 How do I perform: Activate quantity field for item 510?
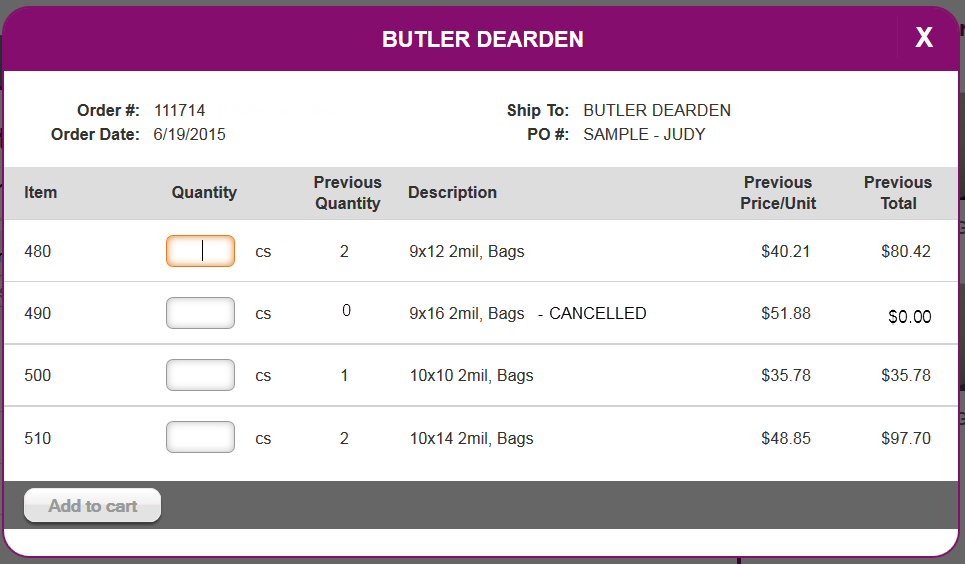200,437
